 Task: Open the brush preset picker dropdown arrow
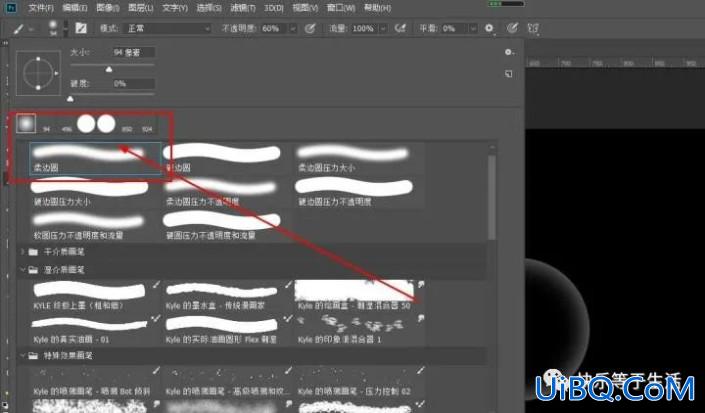click(66, 29)
